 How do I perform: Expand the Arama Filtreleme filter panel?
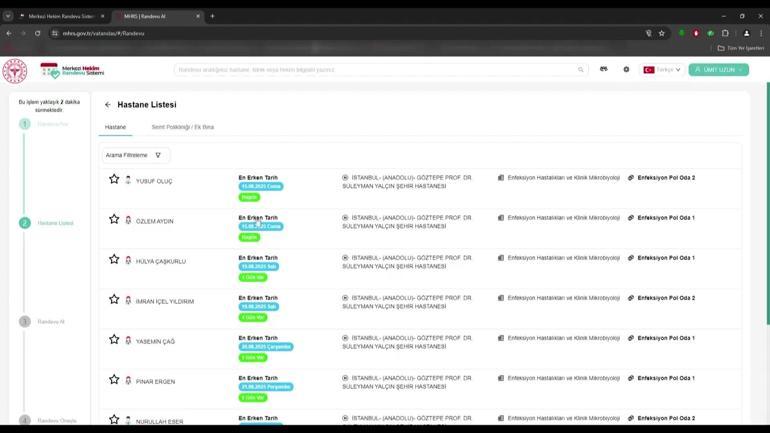pyautogui.click(x=134, y=155)
